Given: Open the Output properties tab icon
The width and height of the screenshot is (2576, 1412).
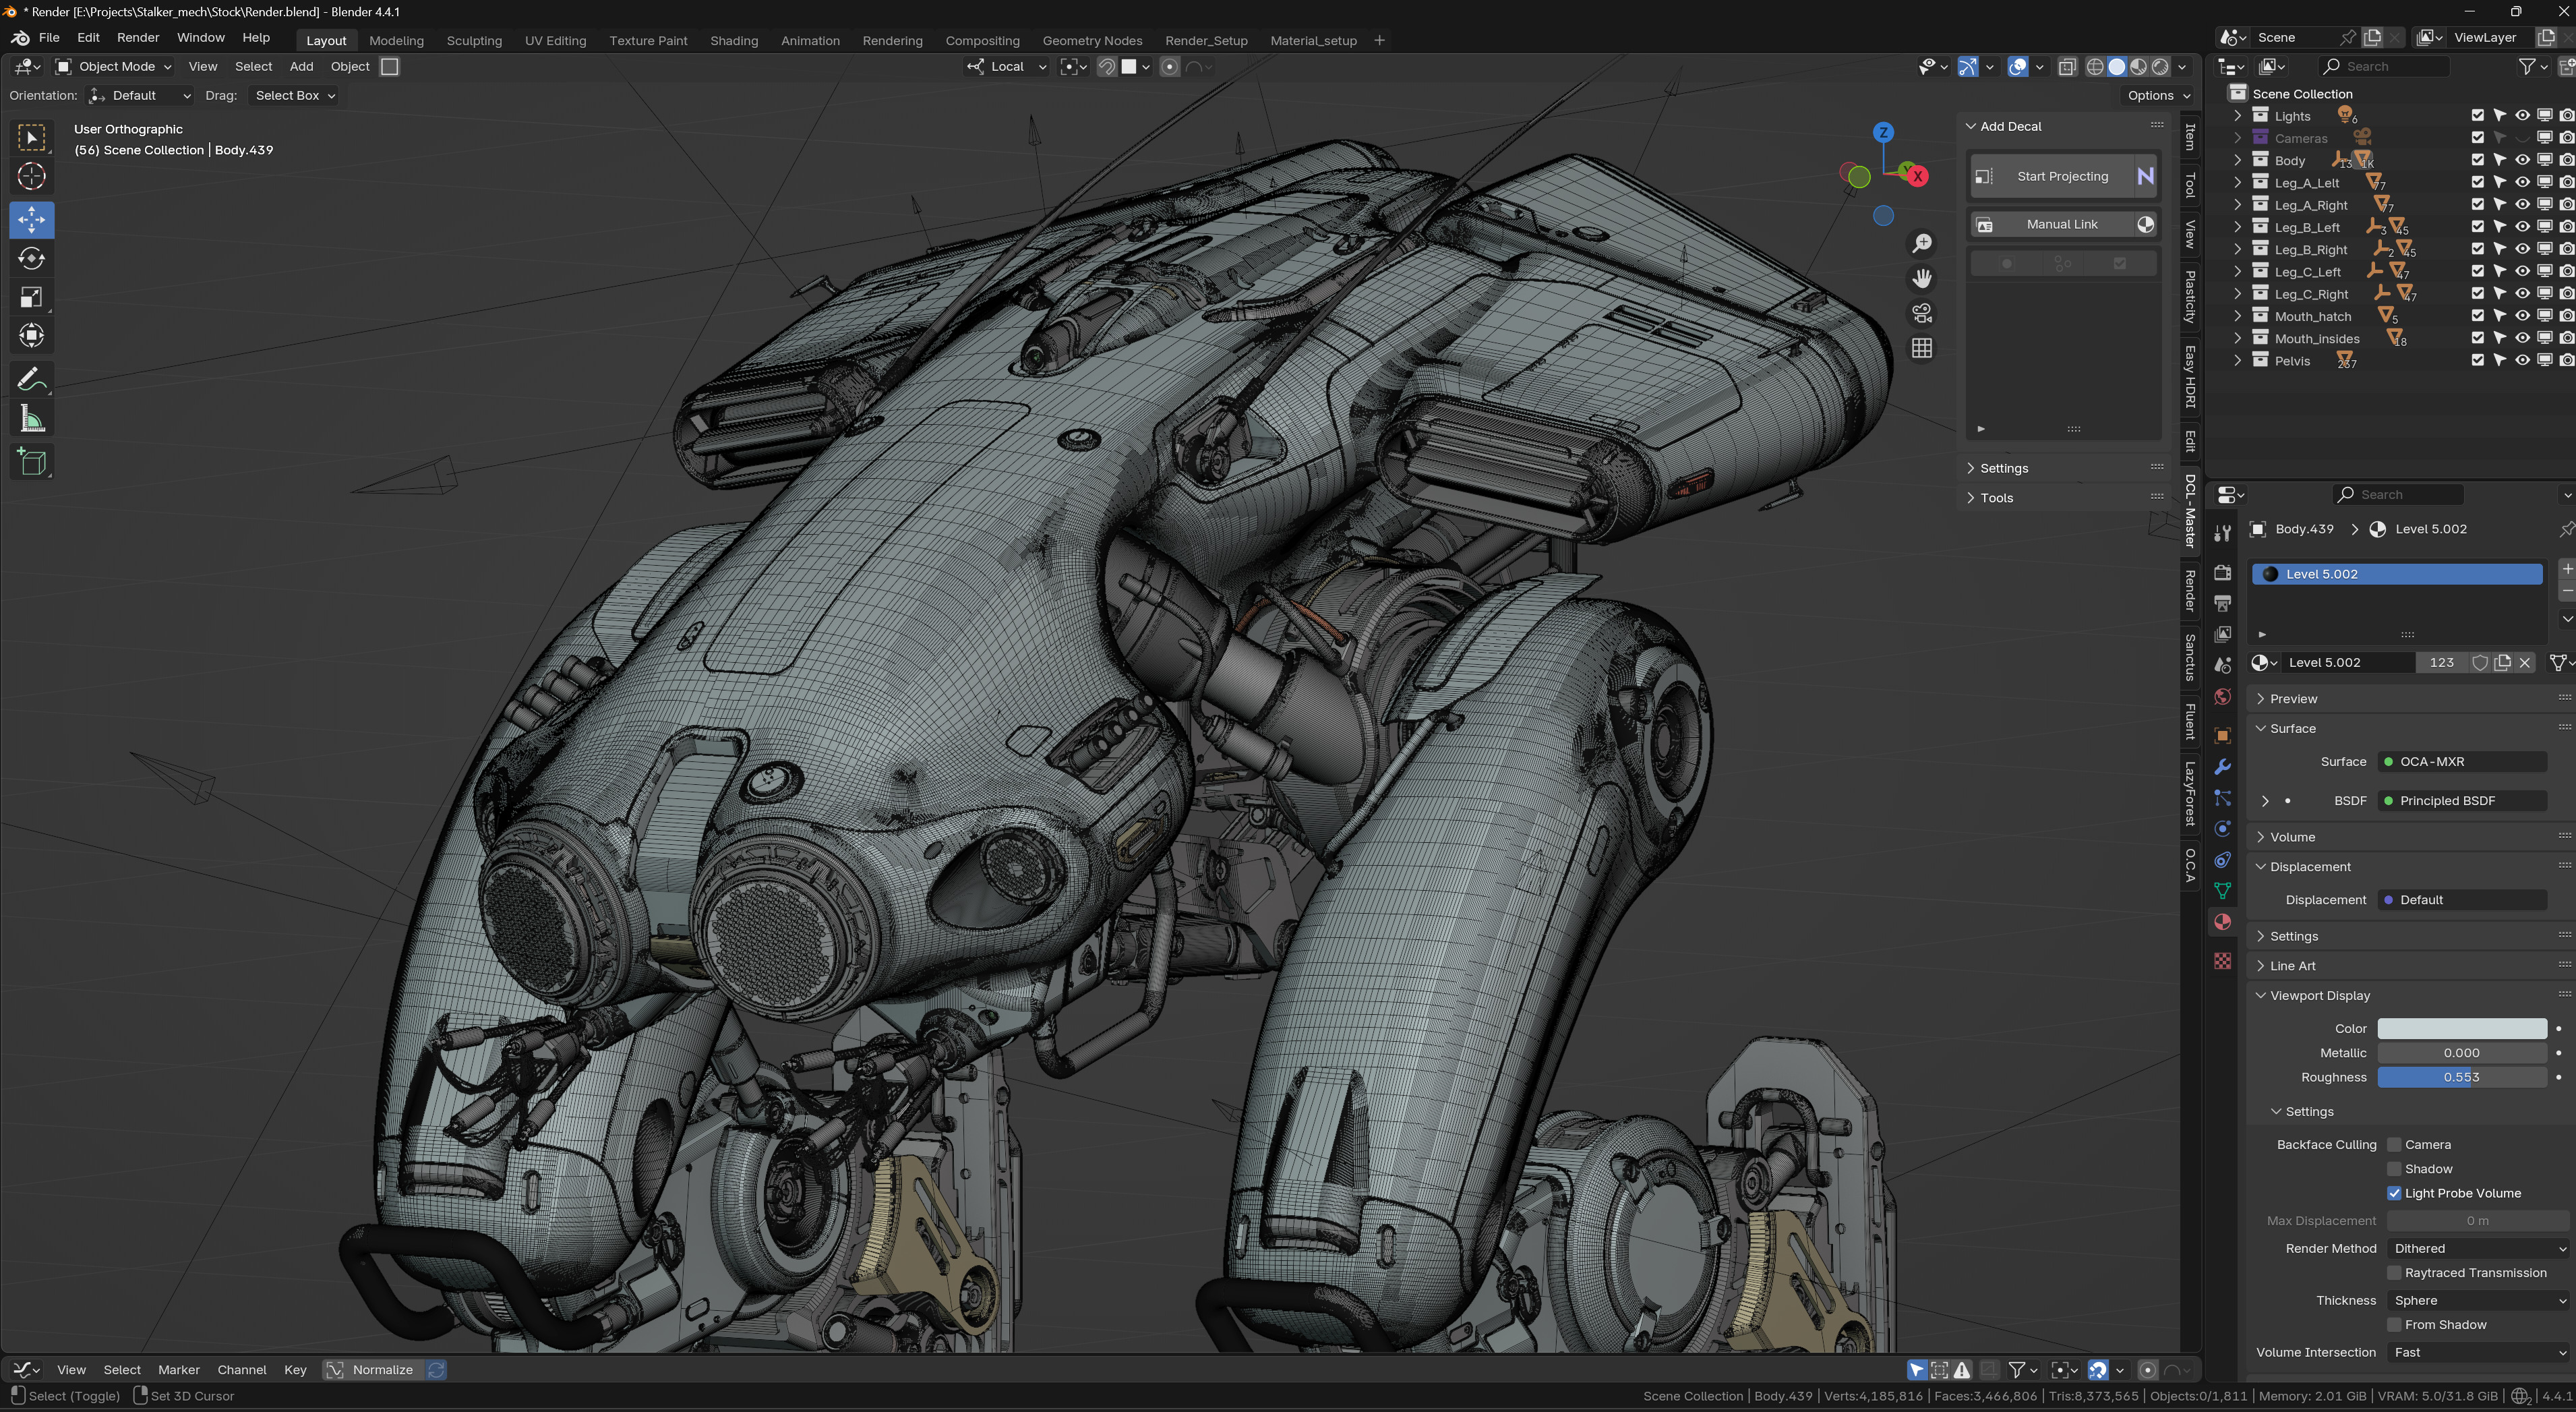Looking at the screenshot, I should [x=2222, y=604].
